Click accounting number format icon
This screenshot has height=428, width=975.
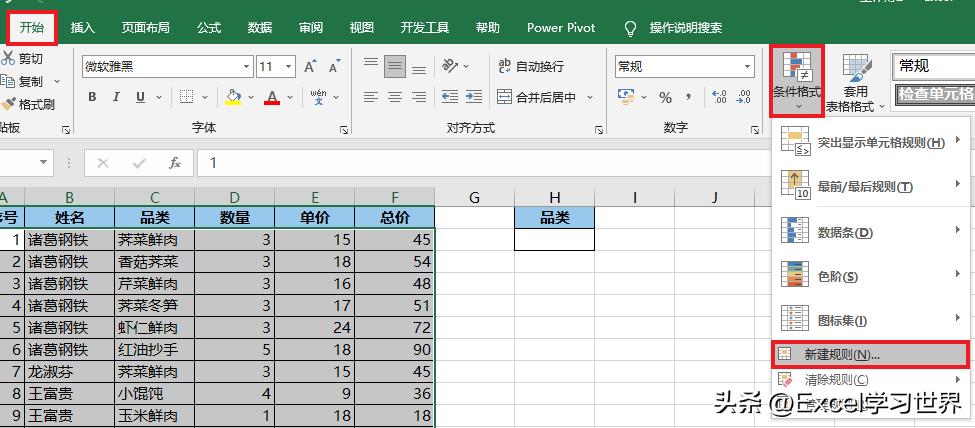pos(625,97)
